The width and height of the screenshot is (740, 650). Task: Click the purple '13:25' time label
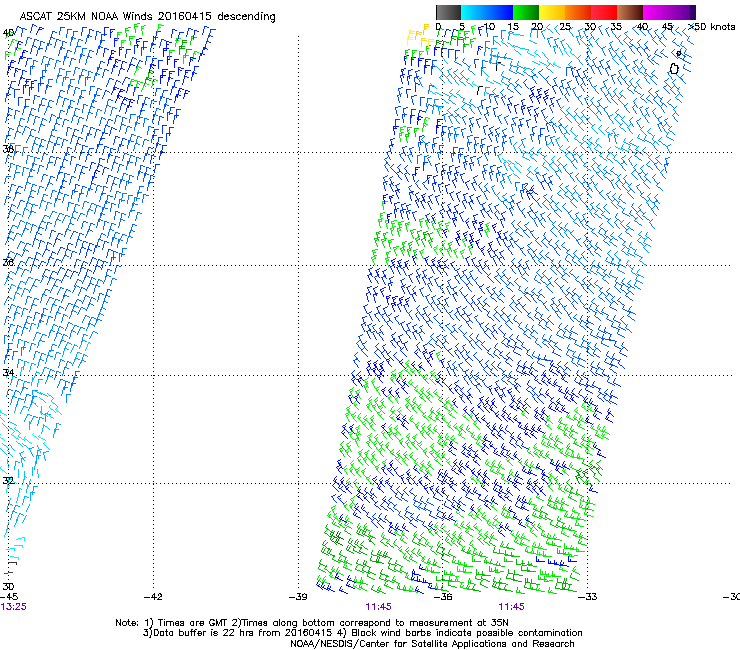click(x=14, y=607)
